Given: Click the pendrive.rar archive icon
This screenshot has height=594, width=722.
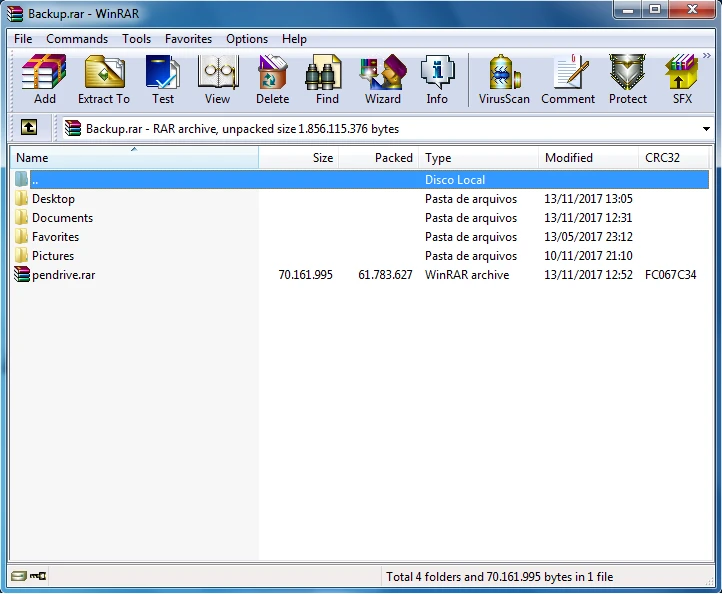Looking at the screenshot, I should click(x=22, y=274).
